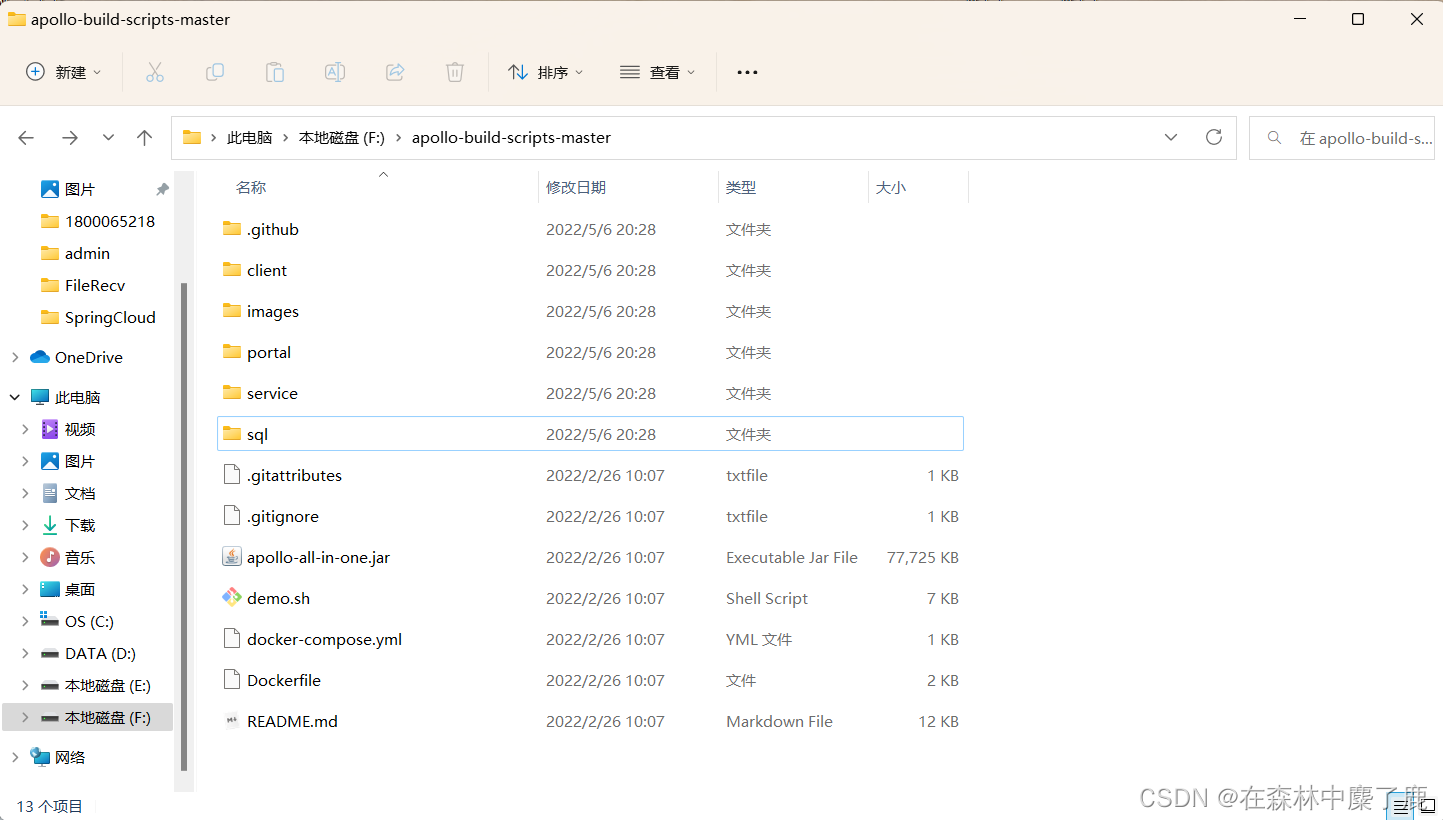1443x820 pixels.
Task: Click the 77,725 KB size cell
Action: (x=923, y=557)
